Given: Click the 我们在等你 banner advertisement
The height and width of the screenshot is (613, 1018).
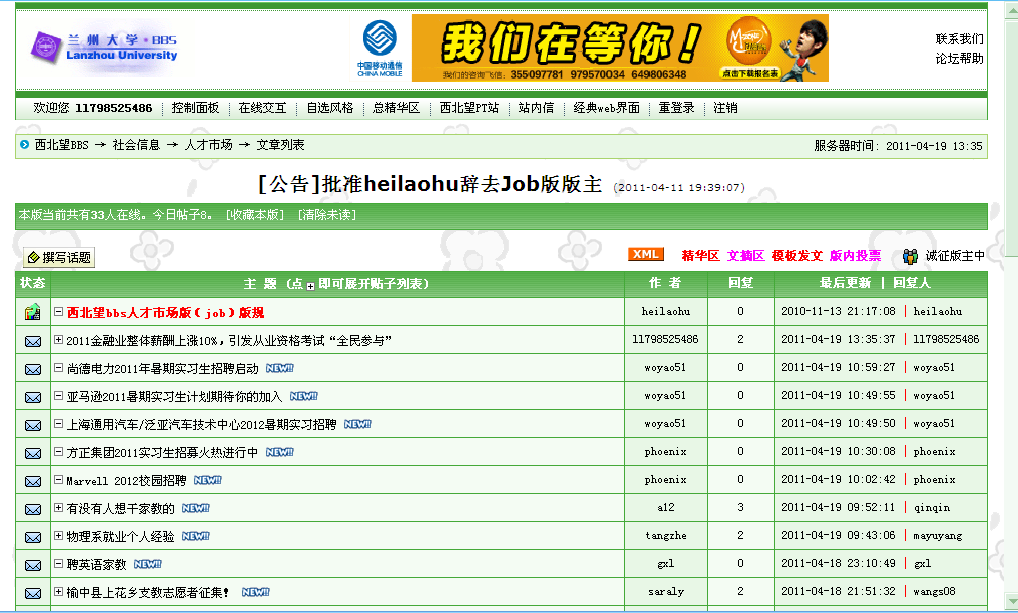Looking at the screenshot, I should [x=620, y=48].
